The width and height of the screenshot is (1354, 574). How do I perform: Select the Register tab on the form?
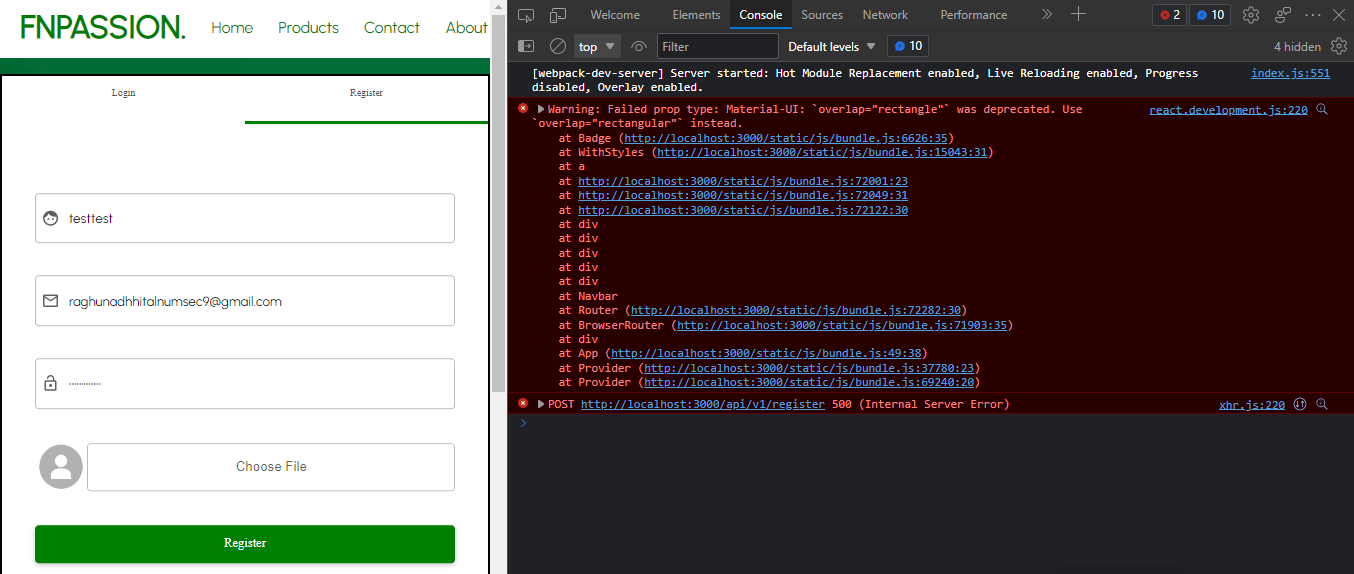(366, 93)
